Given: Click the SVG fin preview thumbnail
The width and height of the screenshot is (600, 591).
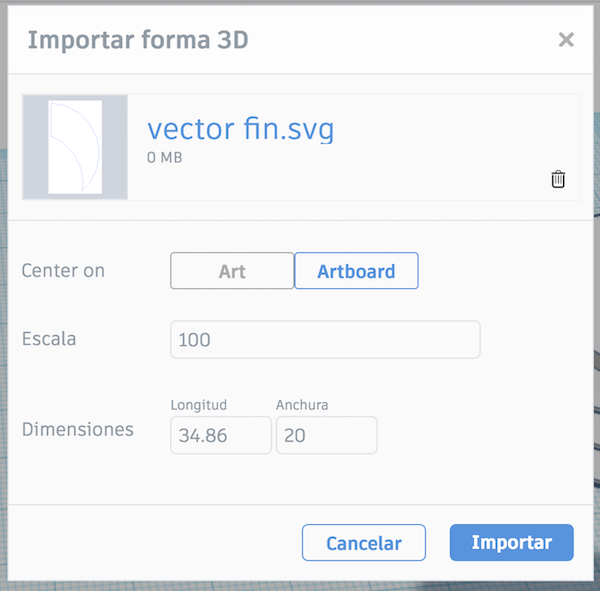Looking at the screenshot, I should point(75,147).
